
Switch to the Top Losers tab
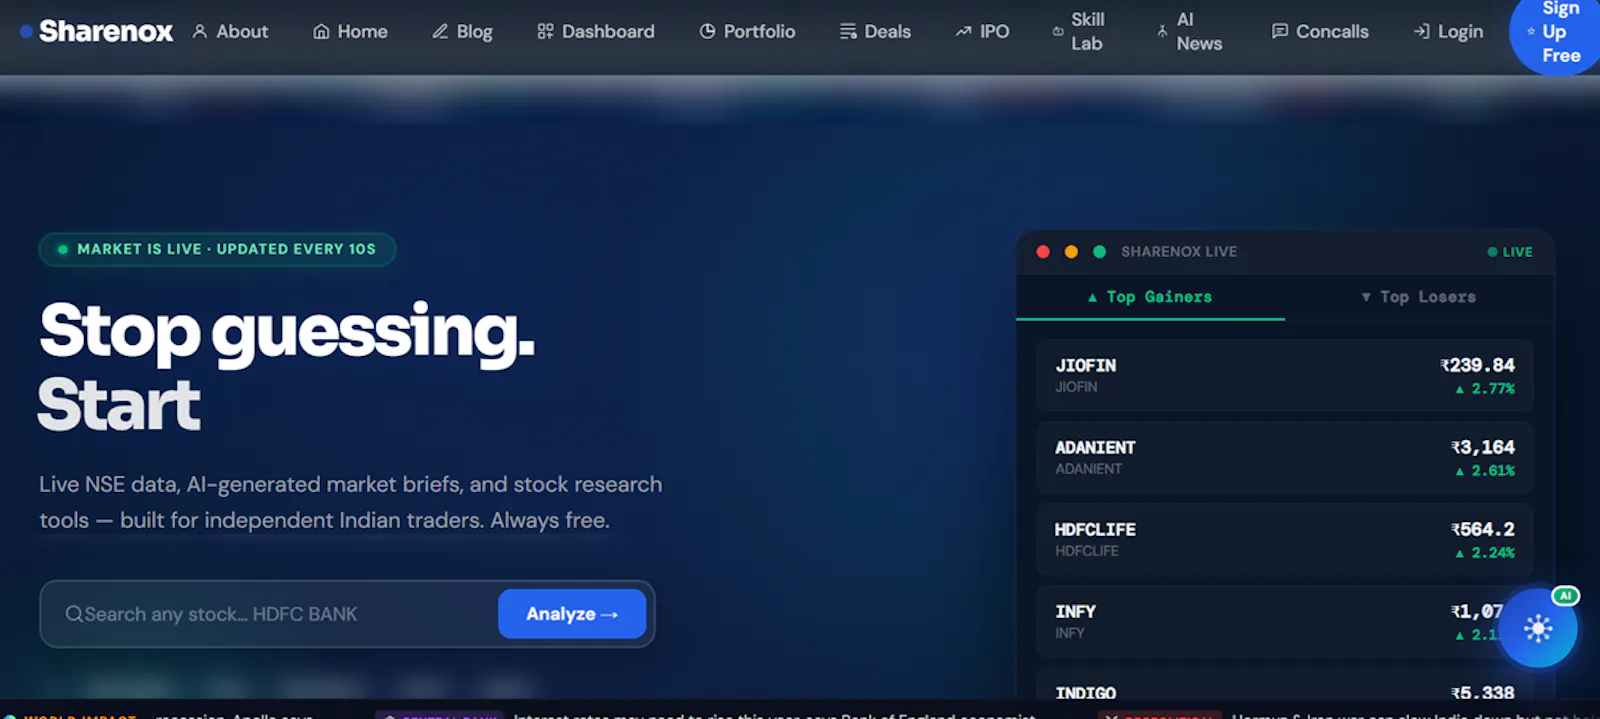pyautogui.click(x=1419, y=297)
